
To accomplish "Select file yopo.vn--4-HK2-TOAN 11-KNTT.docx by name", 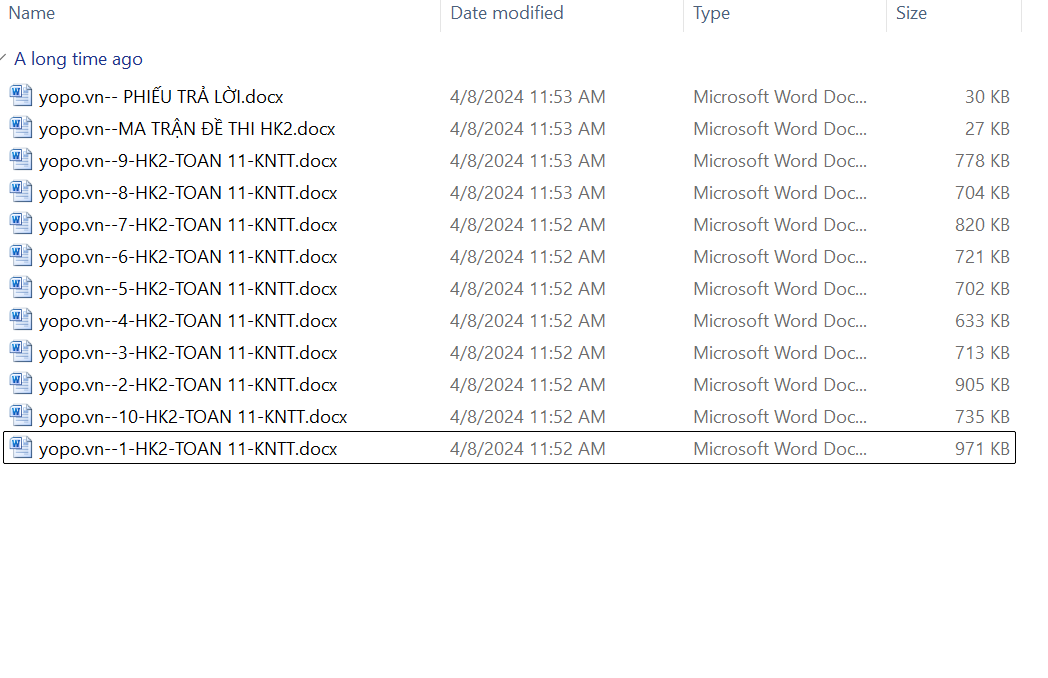I will [188, 321].
